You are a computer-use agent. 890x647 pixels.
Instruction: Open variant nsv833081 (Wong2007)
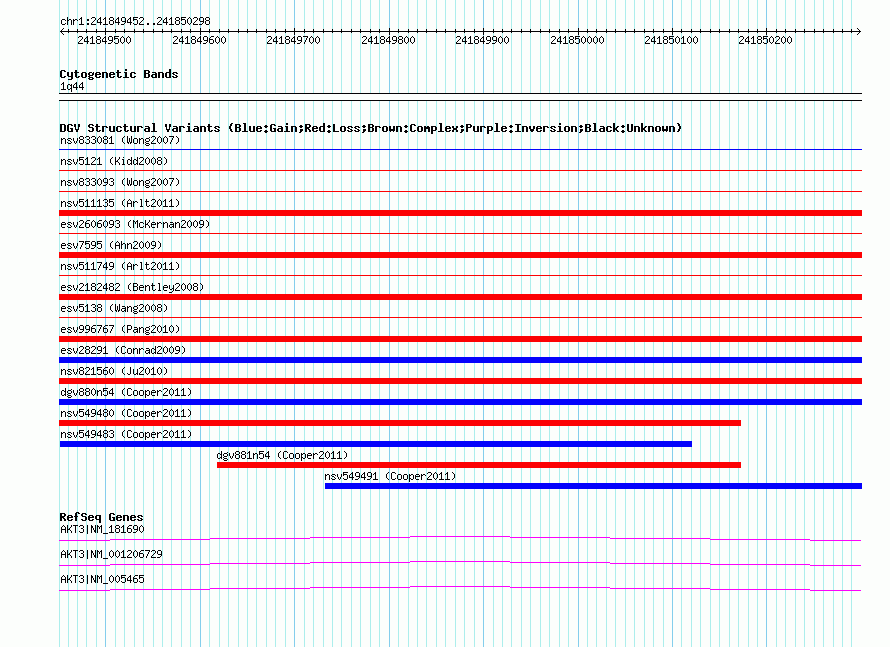pos(120,140)
